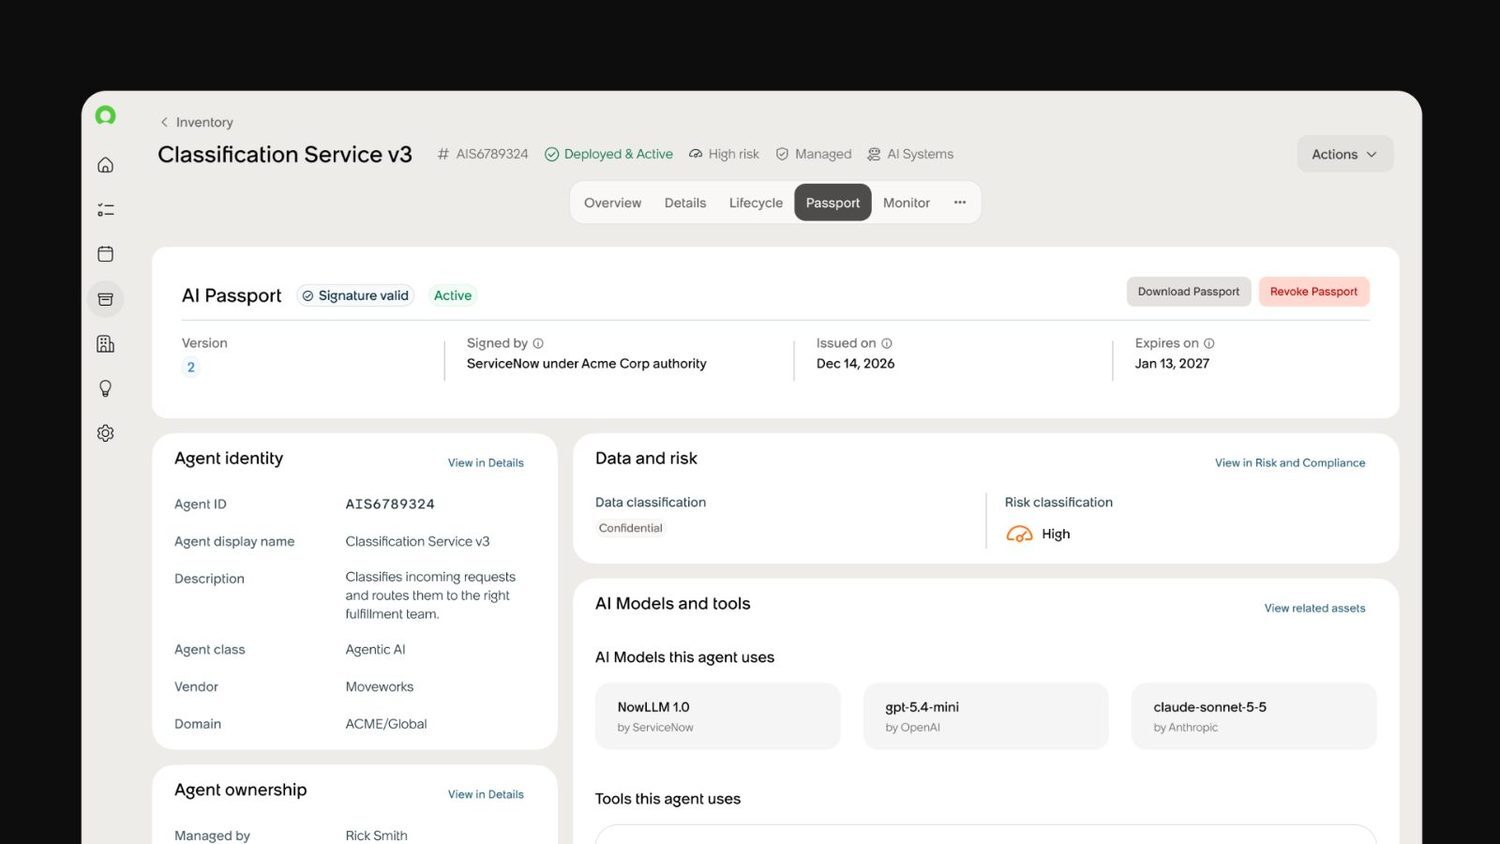Open the gpt-5.4-mini model card

coord(986,716)
